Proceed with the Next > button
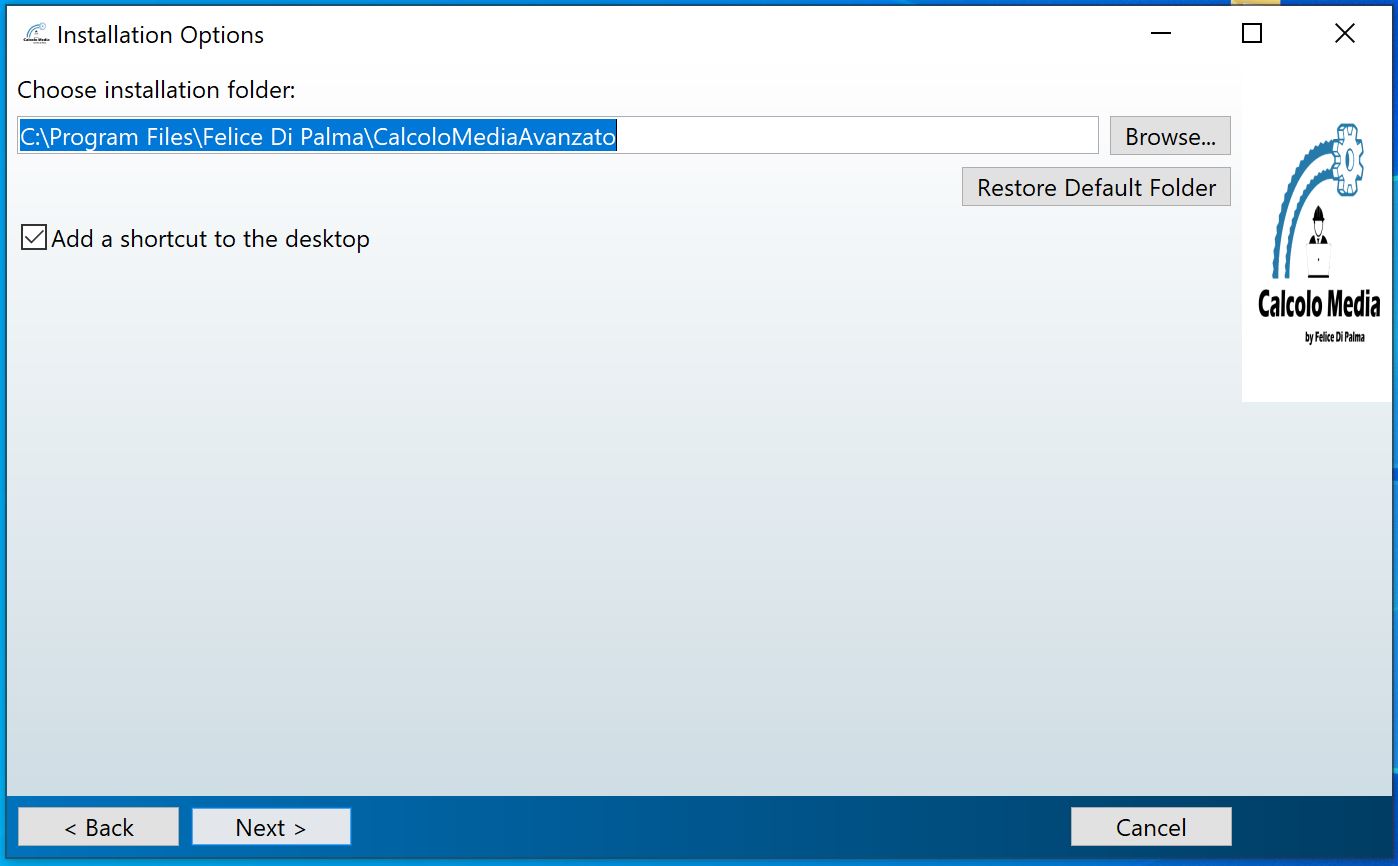 pyautogui.click(x=271, y=827)
